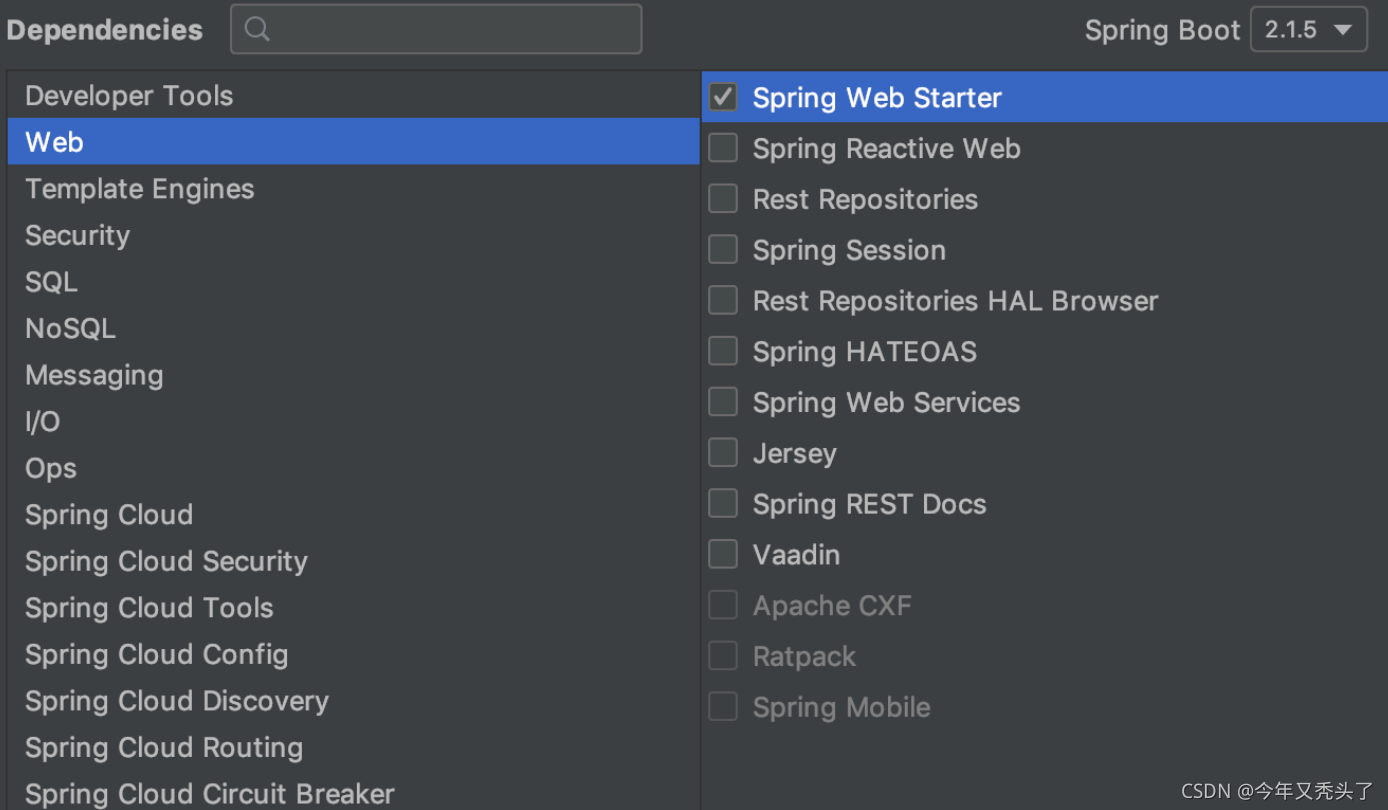Select the Messaging category

point(93,374)
